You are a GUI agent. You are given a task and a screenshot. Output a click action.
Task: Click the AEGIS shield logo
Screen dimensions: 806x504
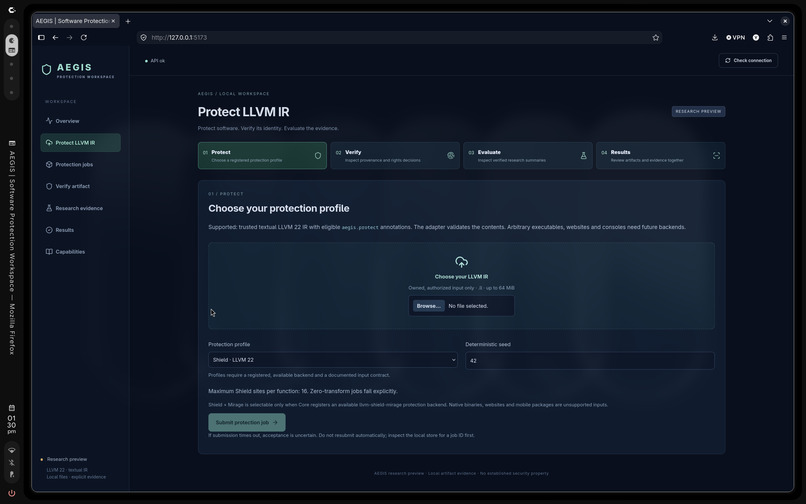pyautogui.click(x=46, y=69)
